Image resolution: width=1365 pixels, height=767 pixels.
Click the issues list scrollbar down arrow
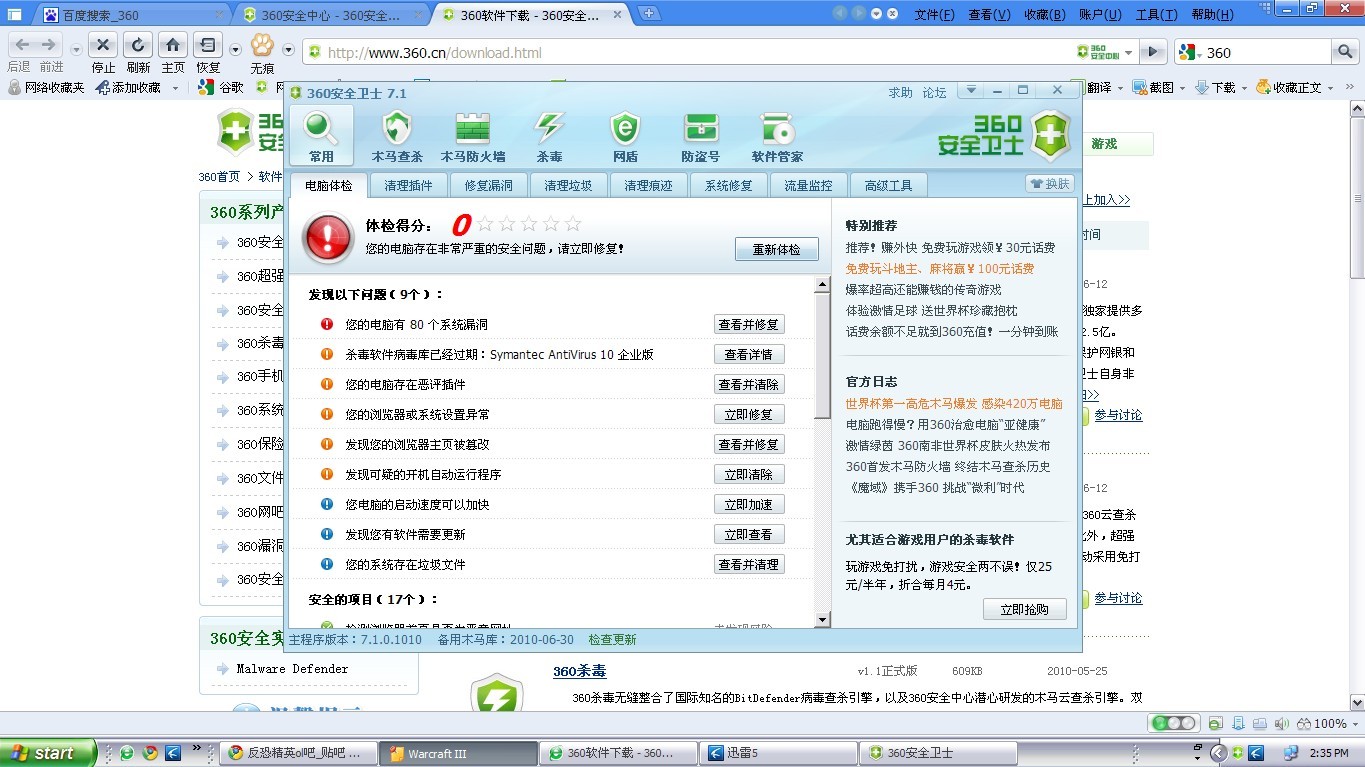tap(823, 620)
